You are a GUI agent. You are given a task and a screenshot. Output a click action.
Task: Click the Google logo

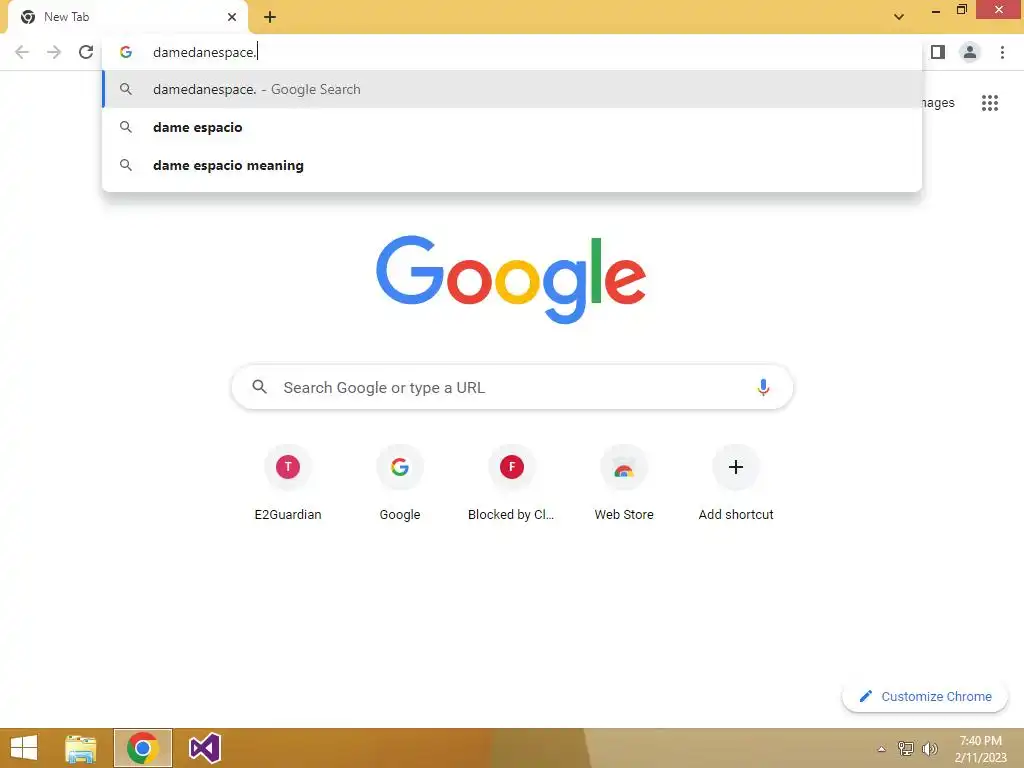(511, 280)
